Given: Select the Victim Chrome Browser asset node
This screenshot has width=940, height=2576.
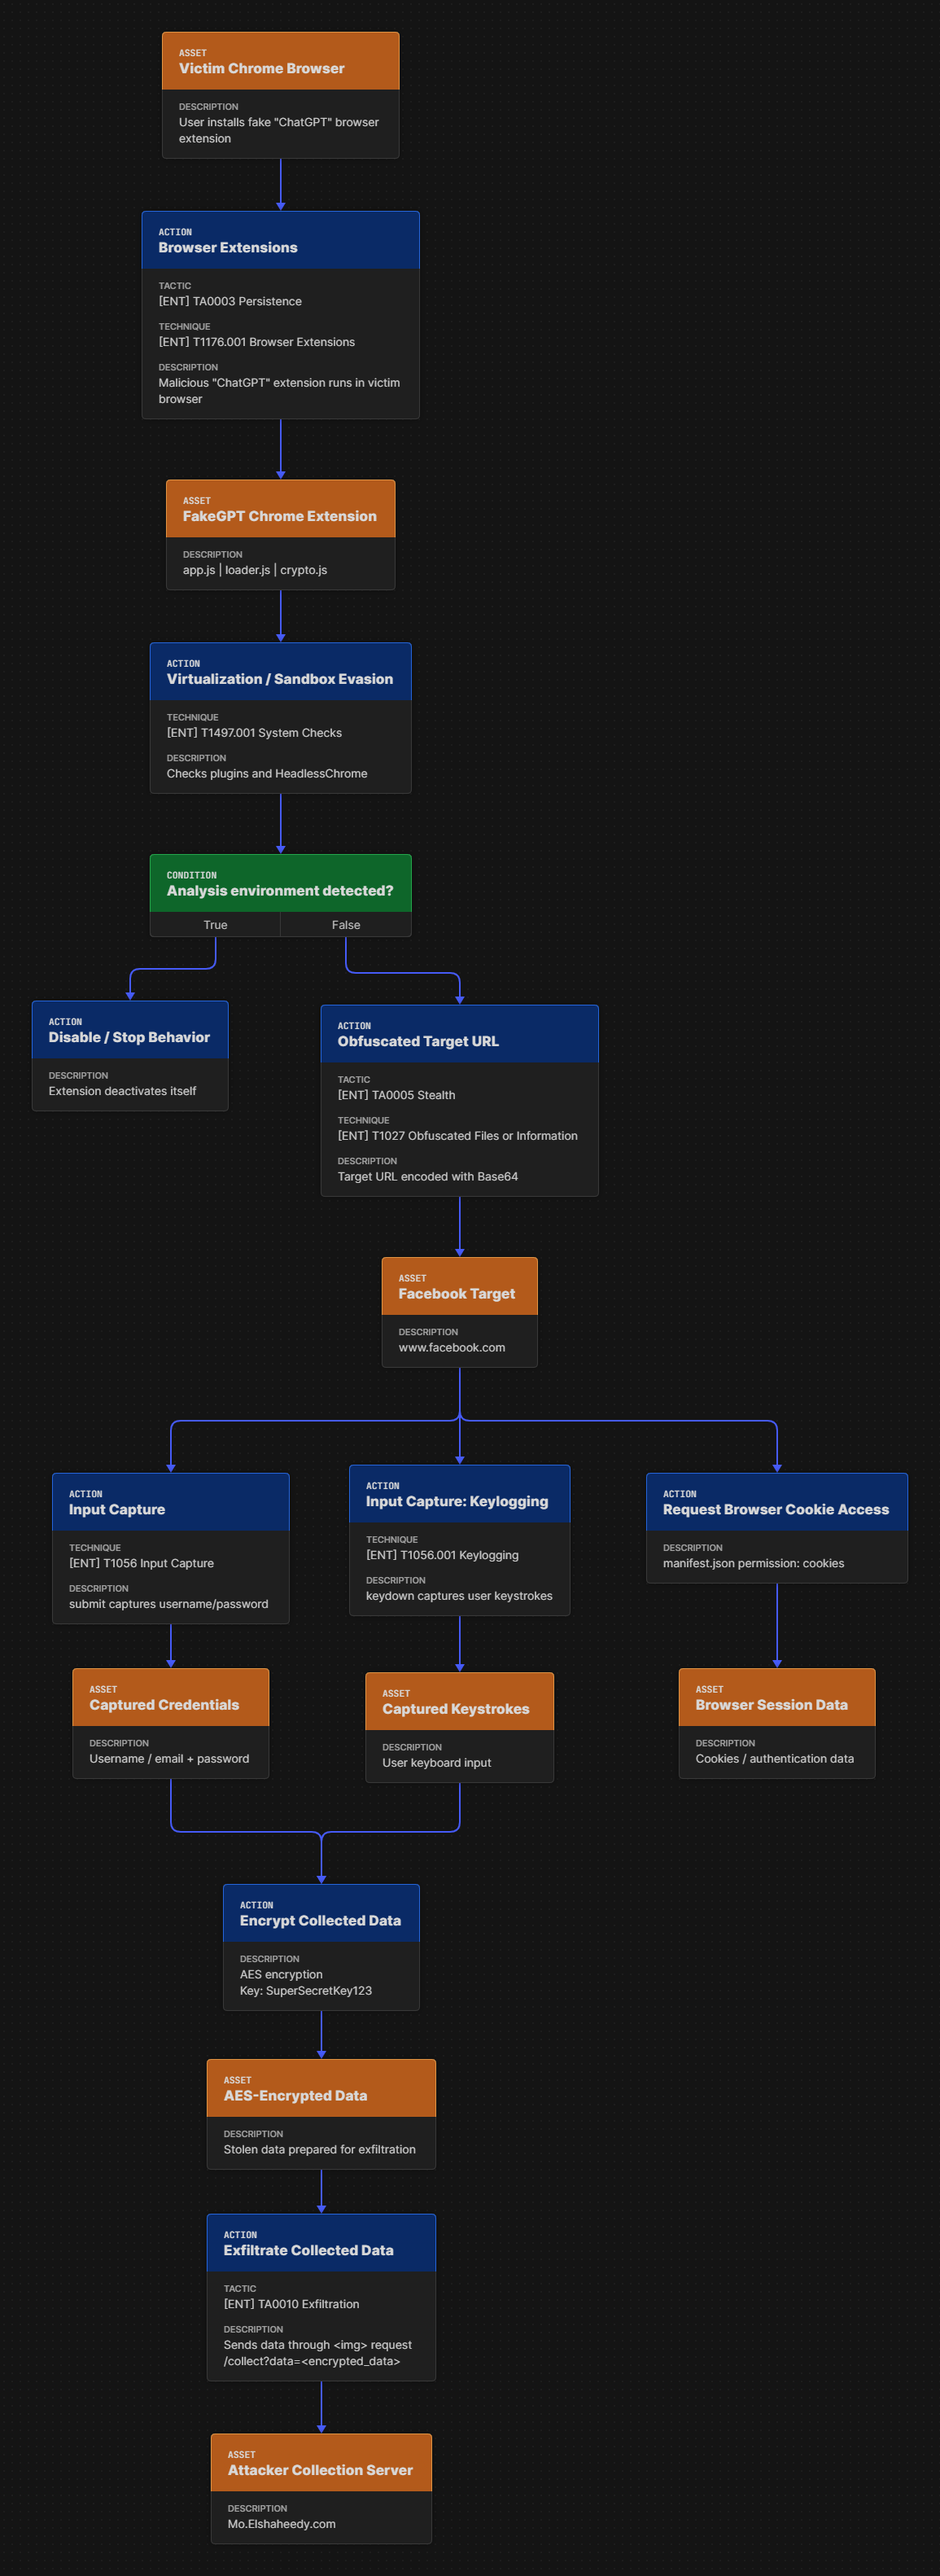Looking at the screenshot, I should pos(280,95).
